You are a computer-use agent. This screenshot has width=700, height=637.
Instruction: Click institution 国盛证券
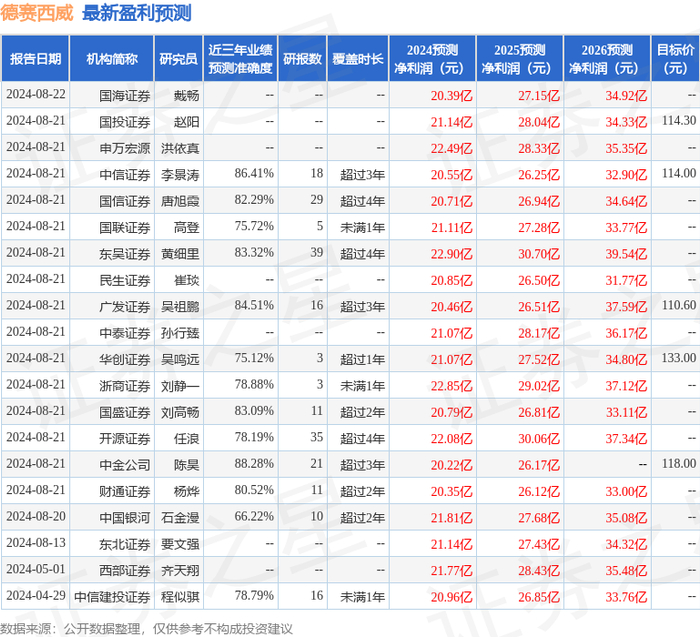pos(125,412)
